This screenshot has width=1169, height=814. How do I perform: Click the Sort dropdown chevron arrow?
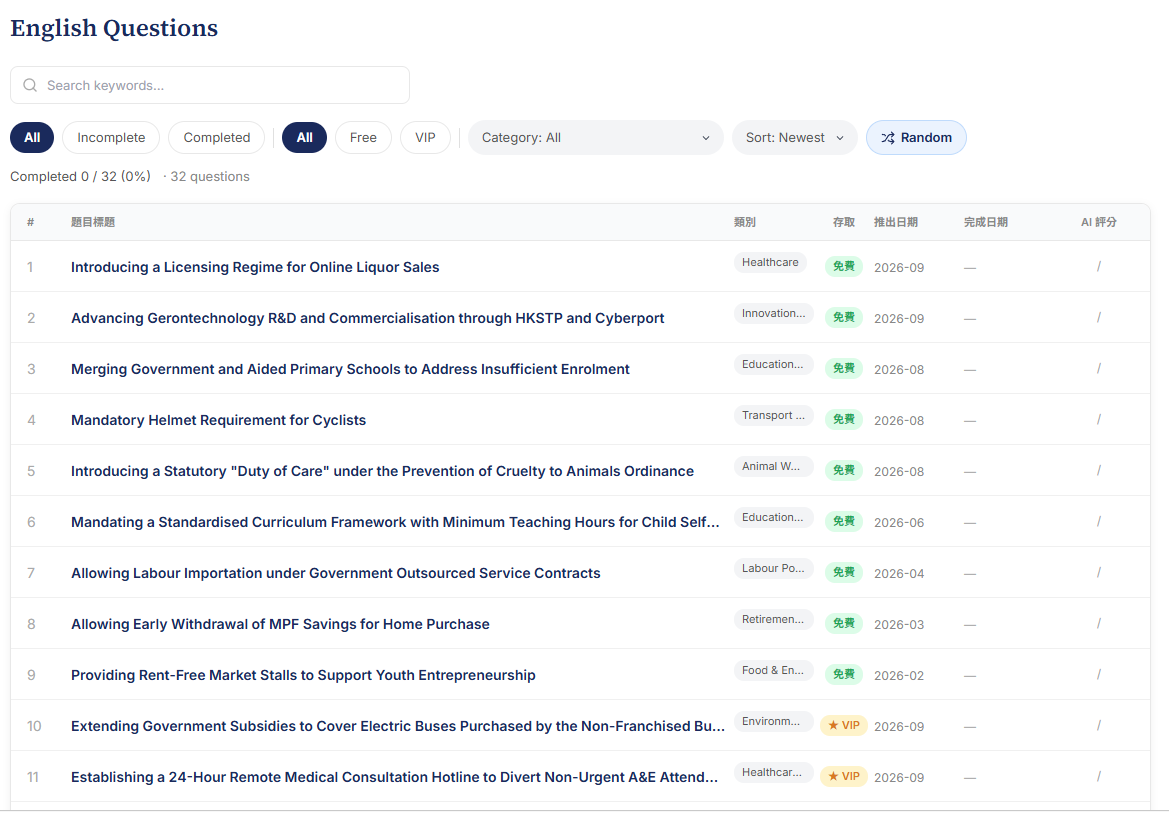click(x=840, y=138)
